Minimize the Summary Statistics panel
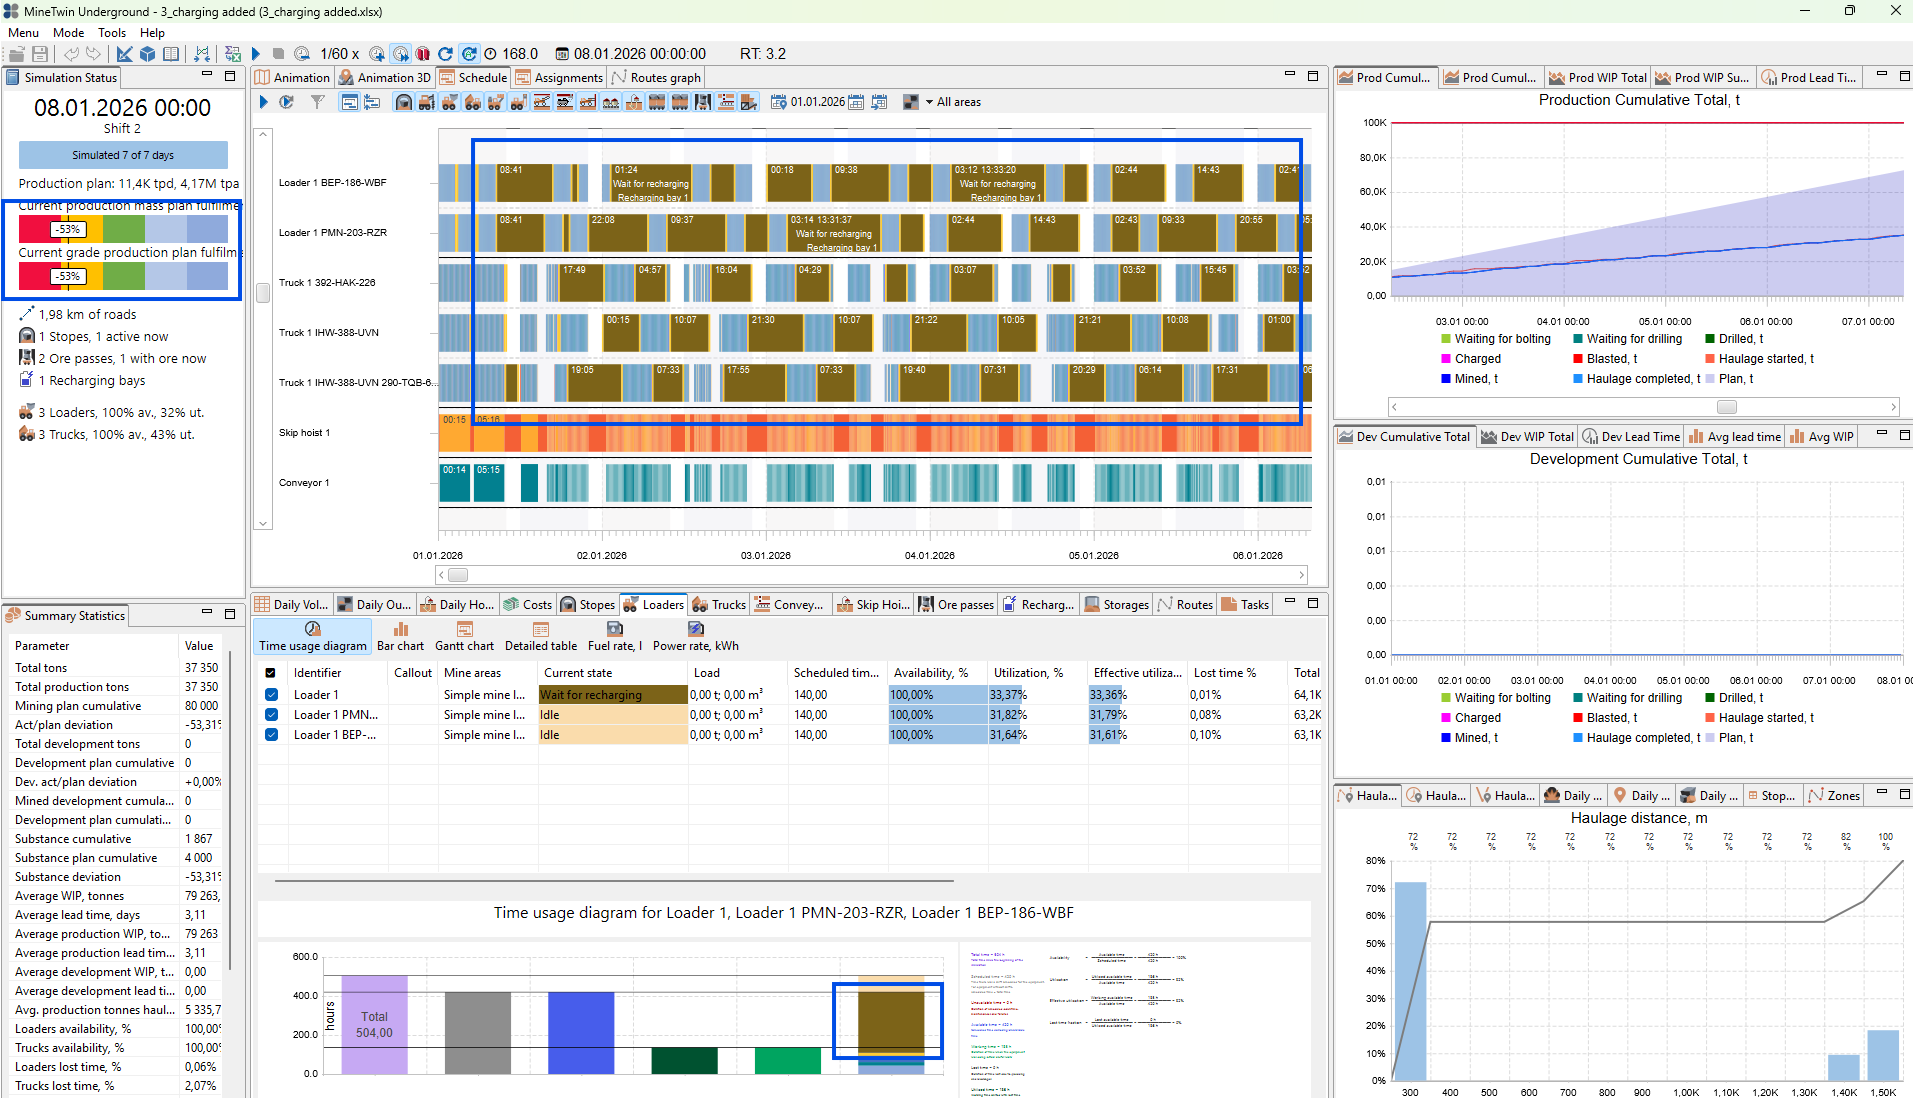Viewport: 1913px width, 1098px height. (207, 613)
